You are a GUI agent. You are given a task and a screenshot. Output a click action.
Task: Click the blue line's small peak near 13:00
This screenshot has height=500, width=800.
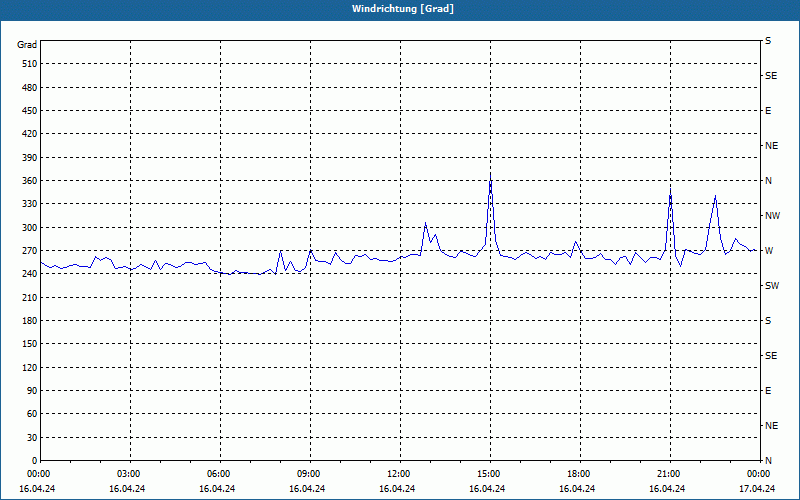425,223
